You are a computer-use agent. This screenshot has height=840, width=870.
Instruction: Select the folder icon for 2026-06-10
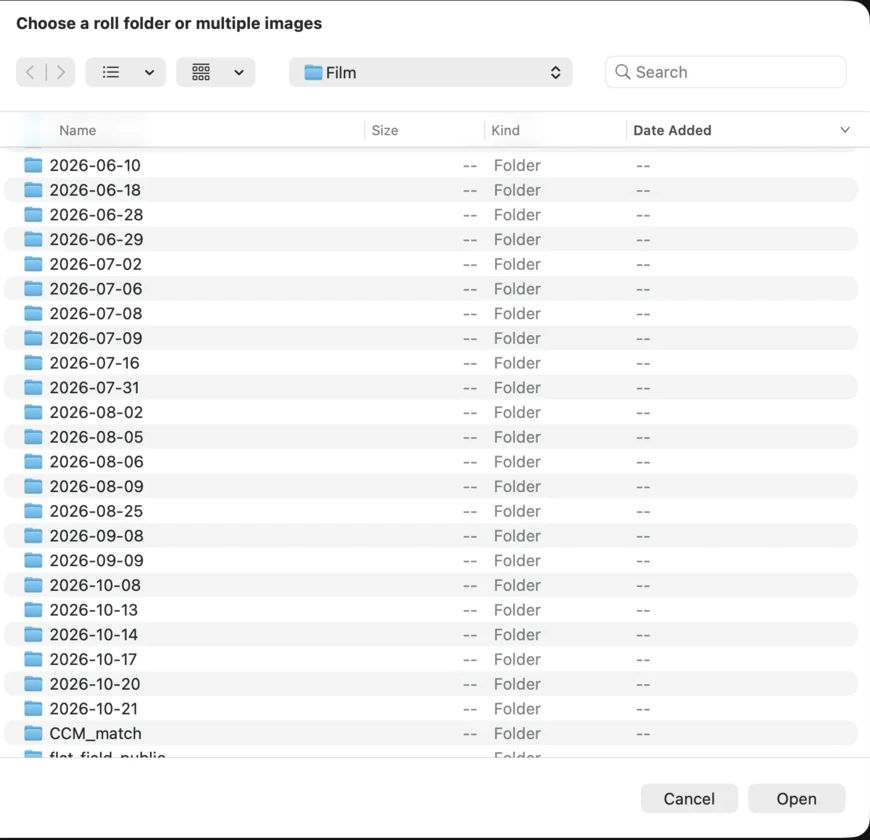pos(33,165)
